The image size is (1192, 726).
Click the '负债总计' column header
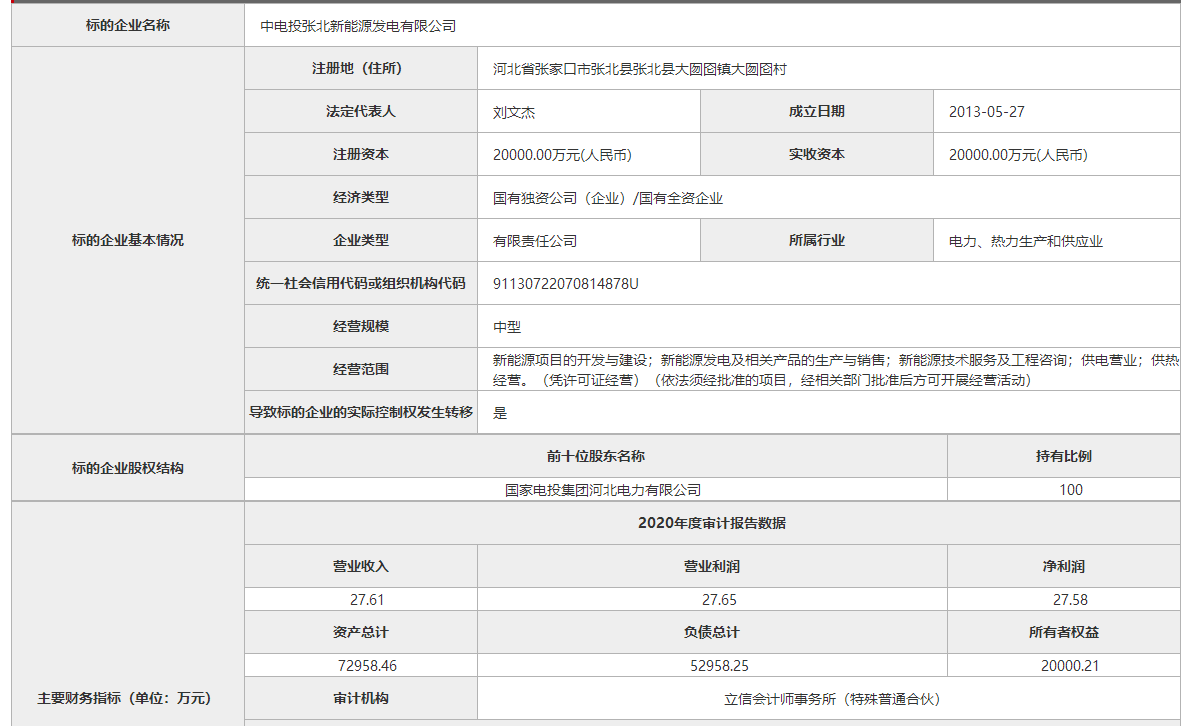pos(712,632)
